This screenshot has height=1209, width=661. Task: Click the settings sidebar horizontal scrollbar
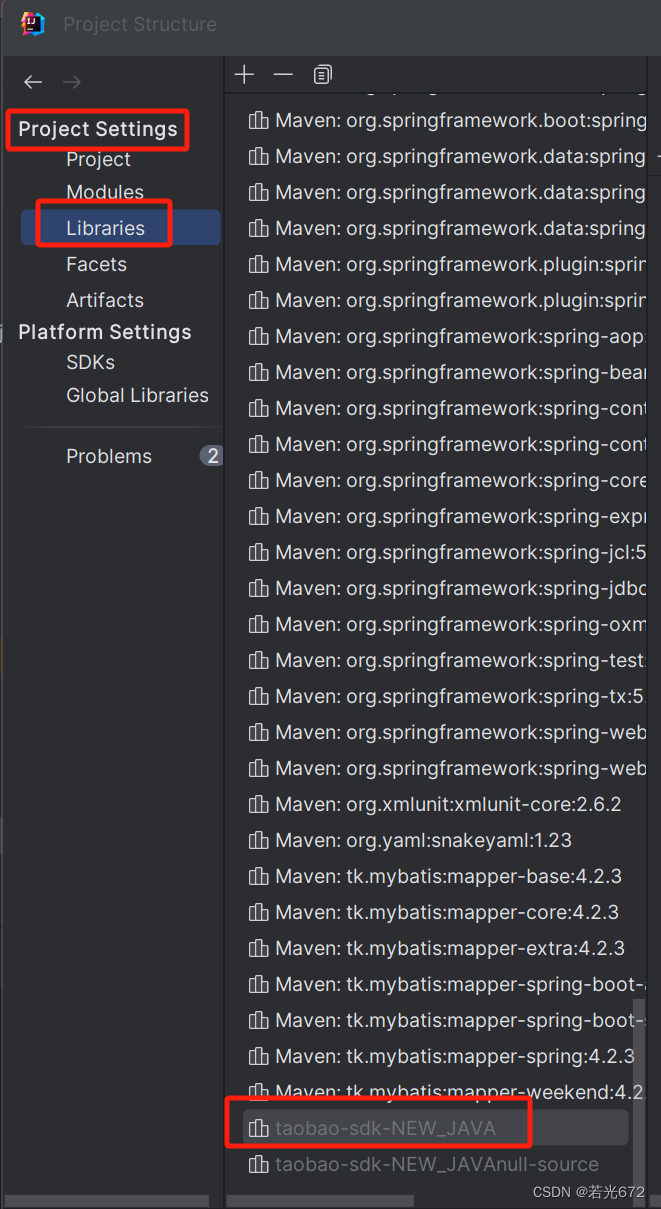[107, 1200]
